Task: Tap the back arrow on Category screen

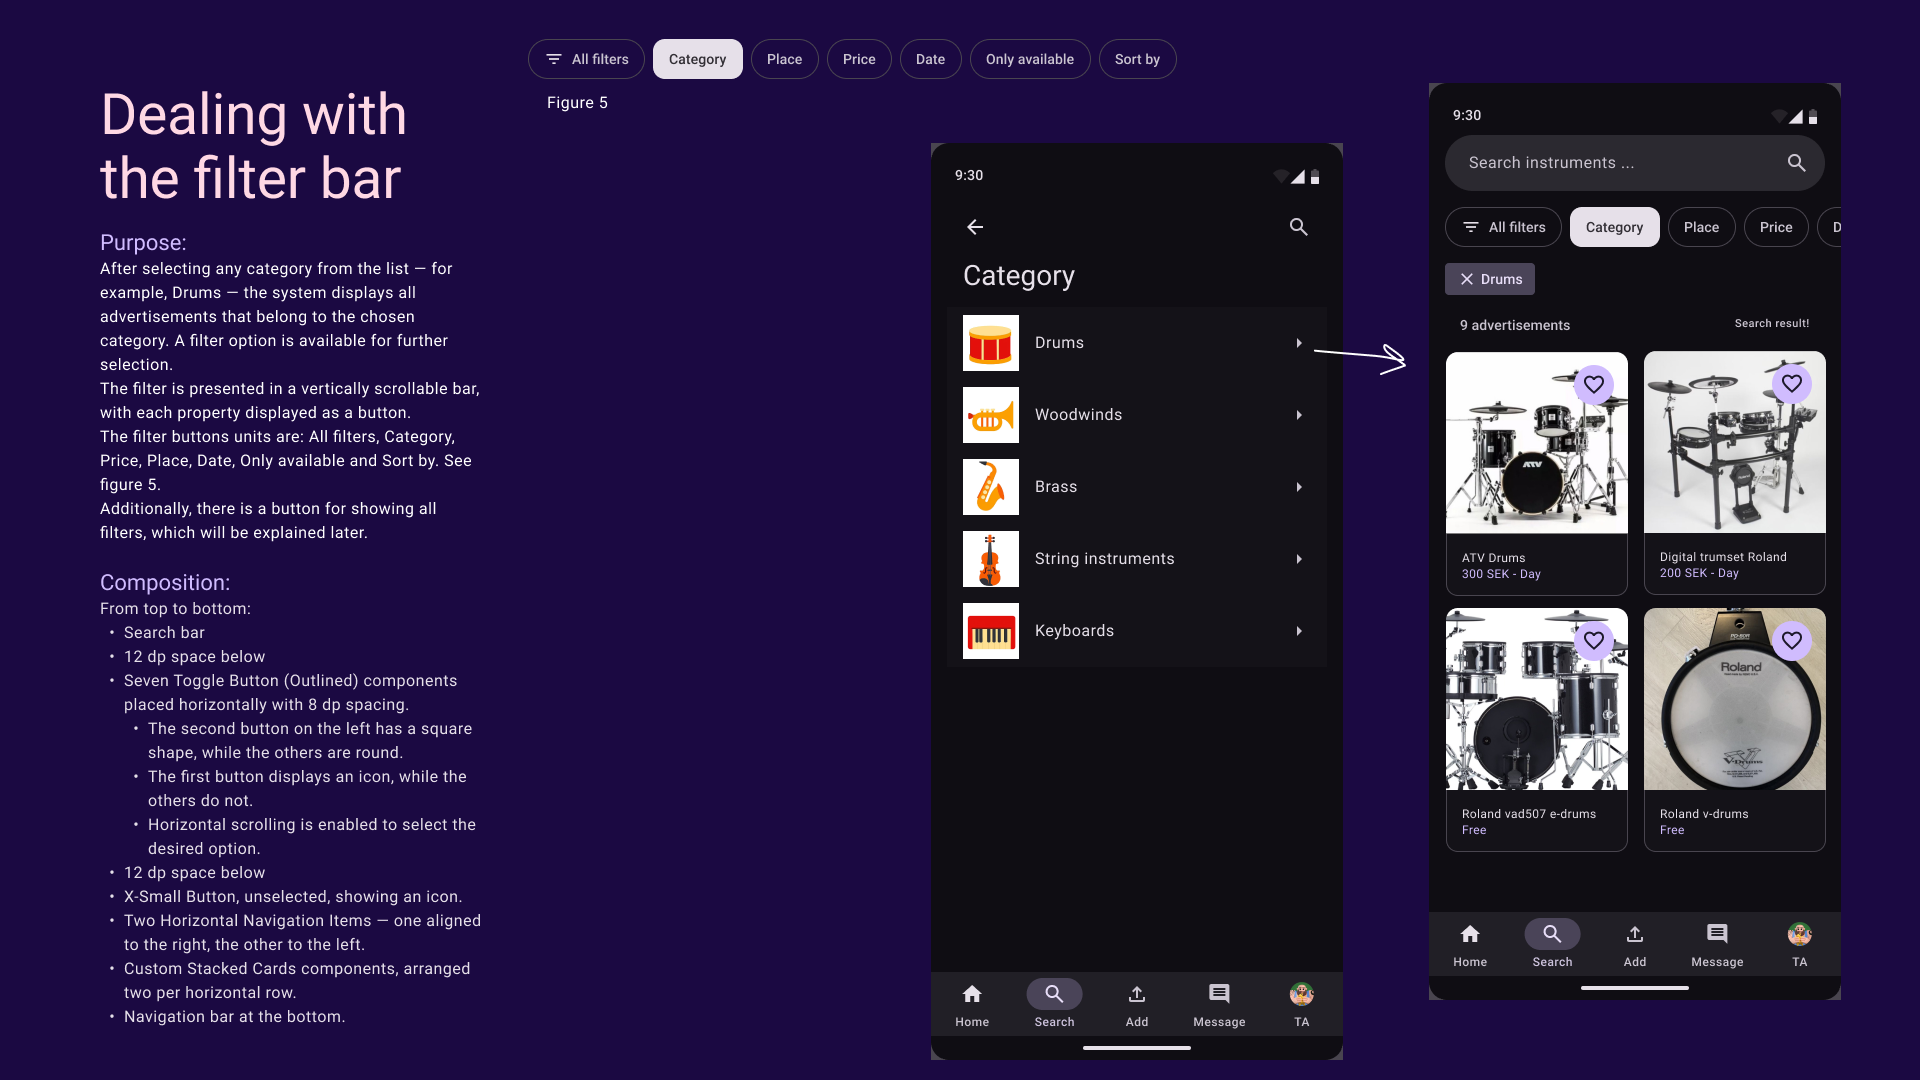Action: (x=975, y=227)
